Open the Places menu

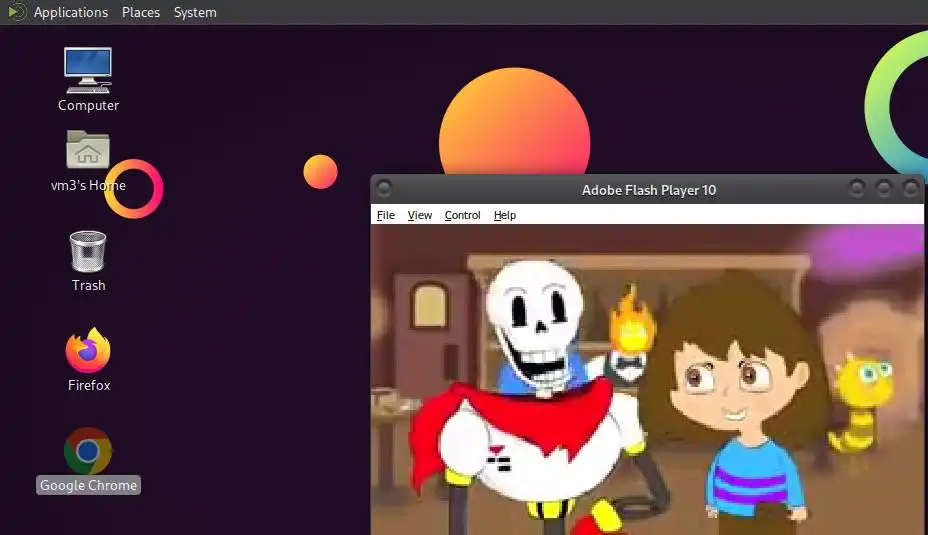pyautogui.click(x=141, y=12)
